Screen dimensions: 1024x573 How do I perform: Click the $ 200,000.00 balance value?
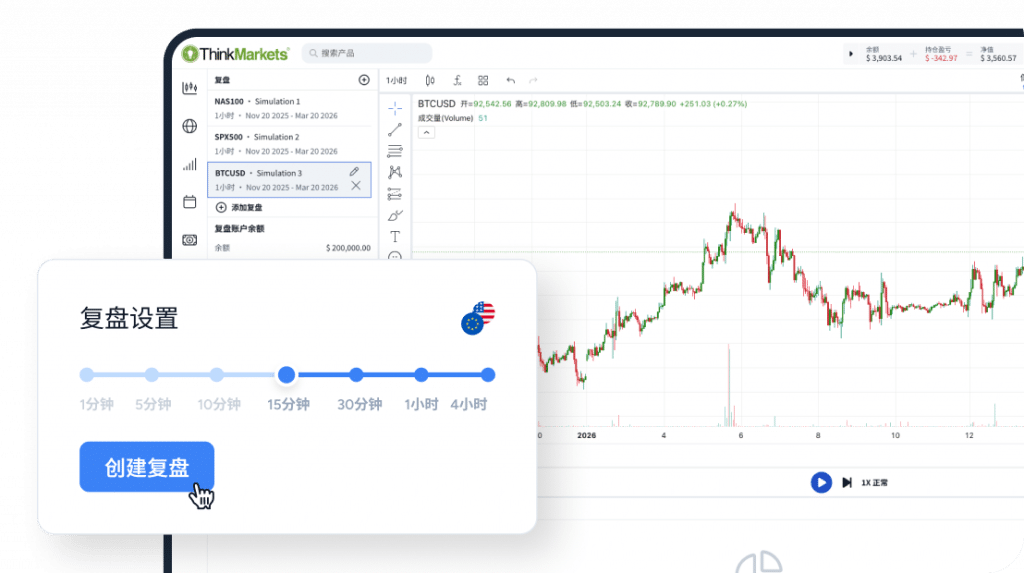coord(348,248)
